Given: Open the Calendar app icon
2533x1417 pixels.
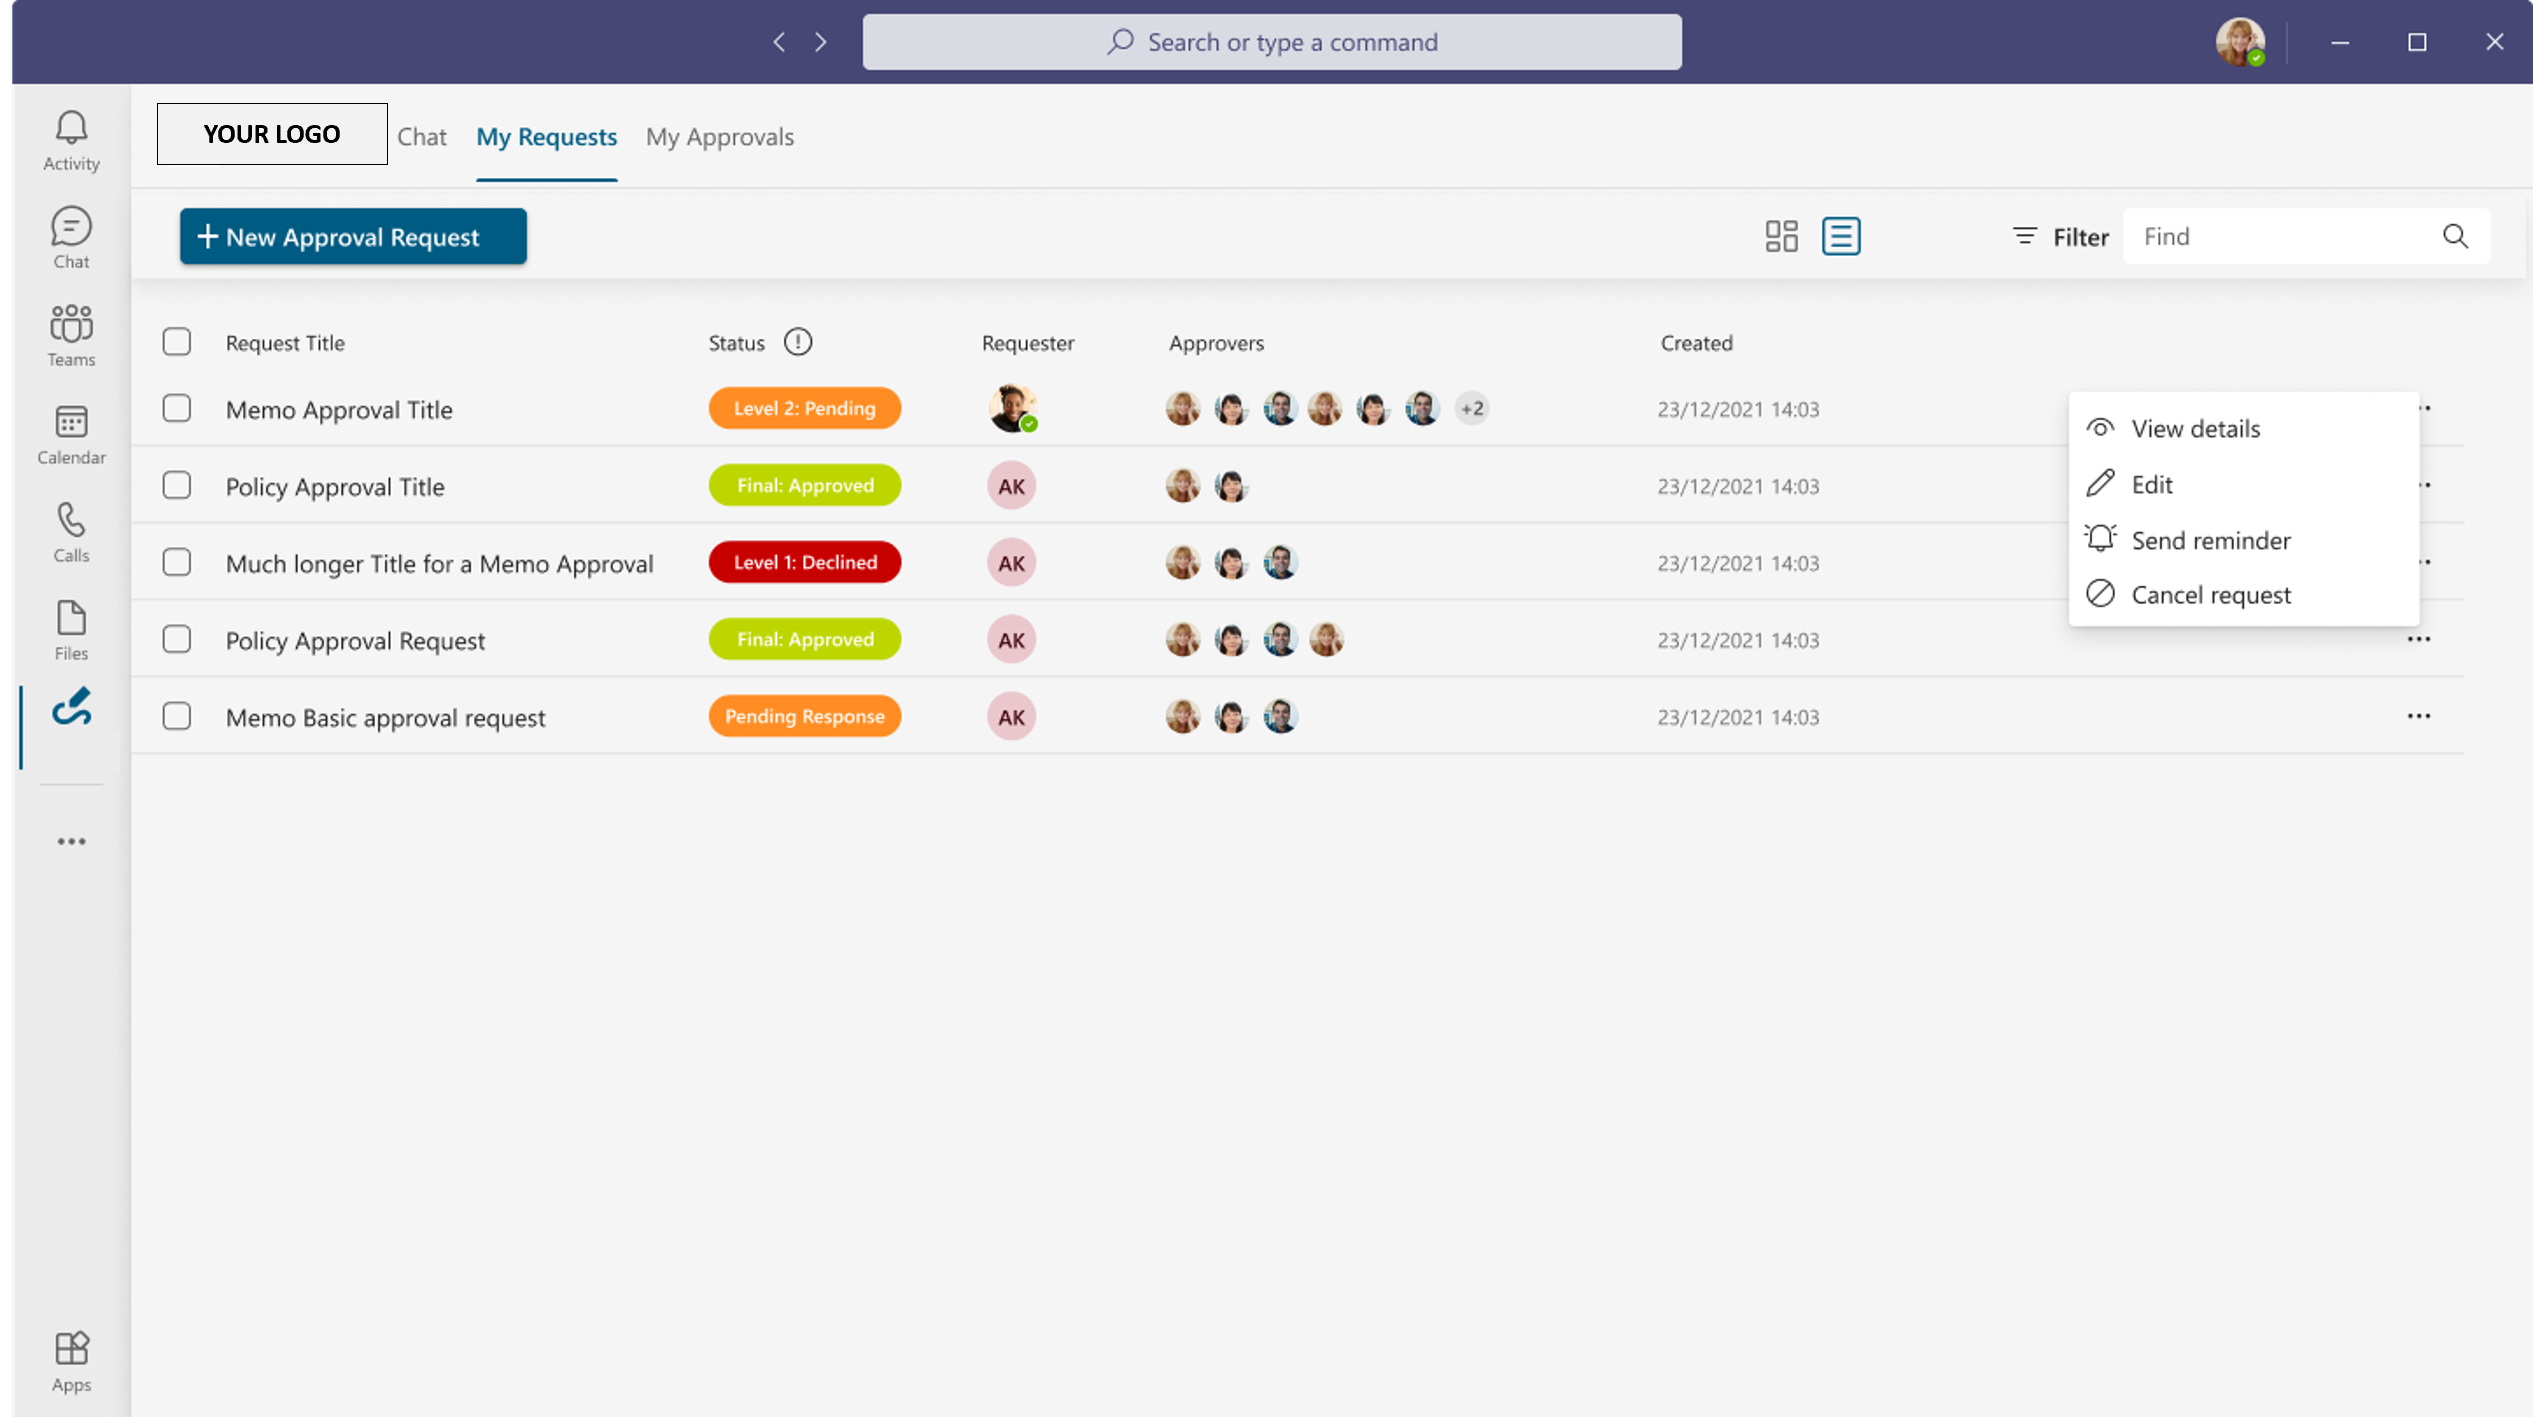Looking at the screenshot, I should coord(71,433).
